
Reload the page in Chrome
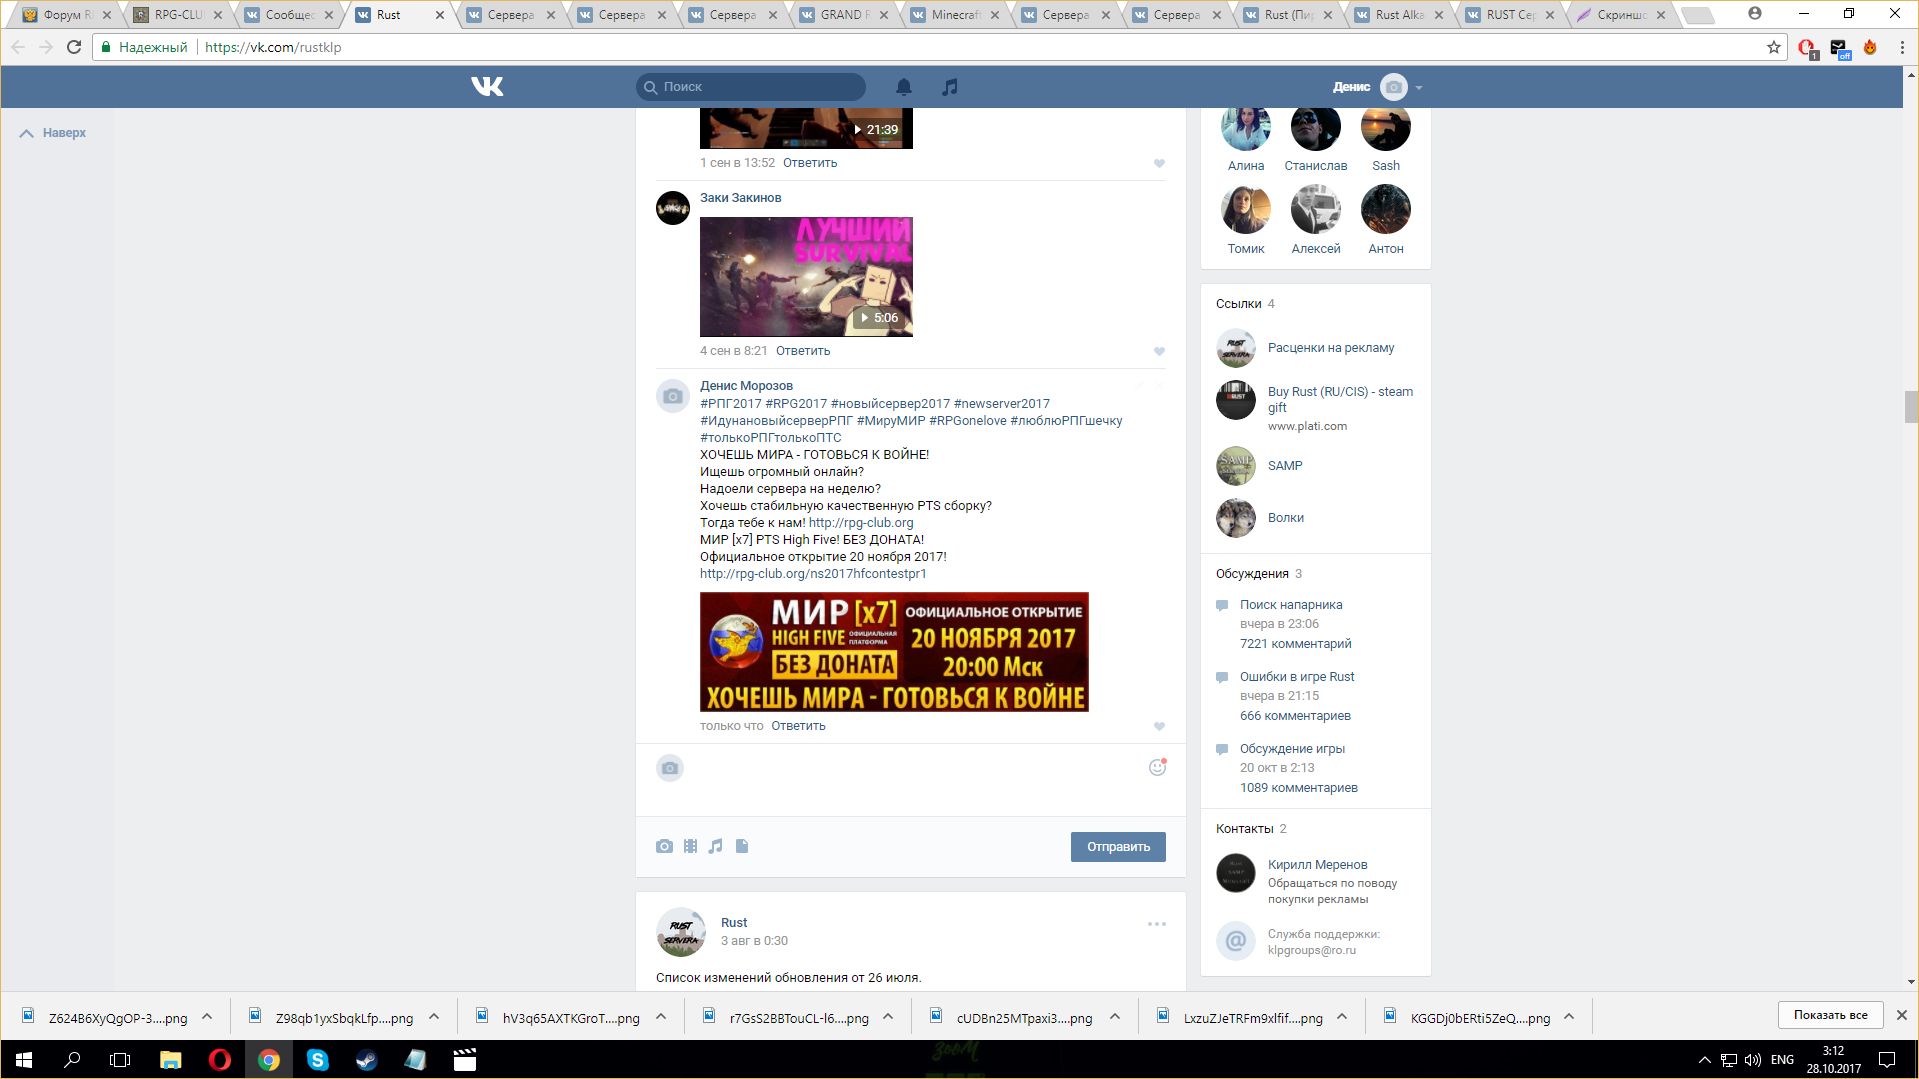point(74,47)
